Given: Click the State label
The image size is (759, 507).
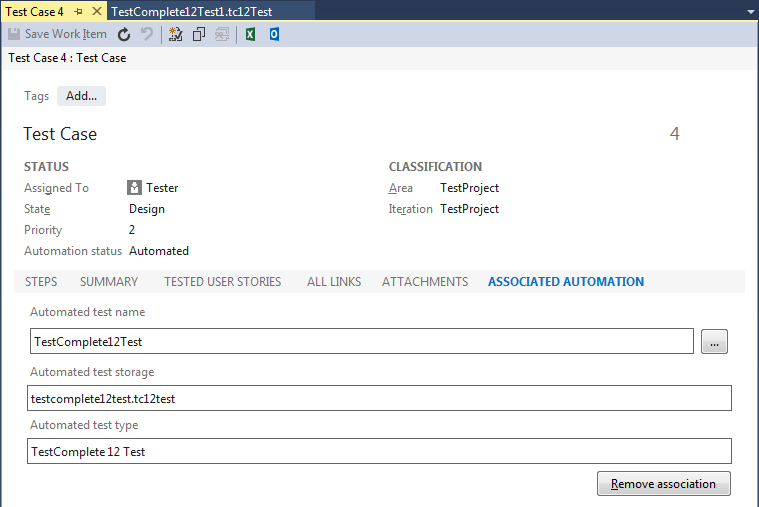Looking at the screenshot, I should pos(37,209).
